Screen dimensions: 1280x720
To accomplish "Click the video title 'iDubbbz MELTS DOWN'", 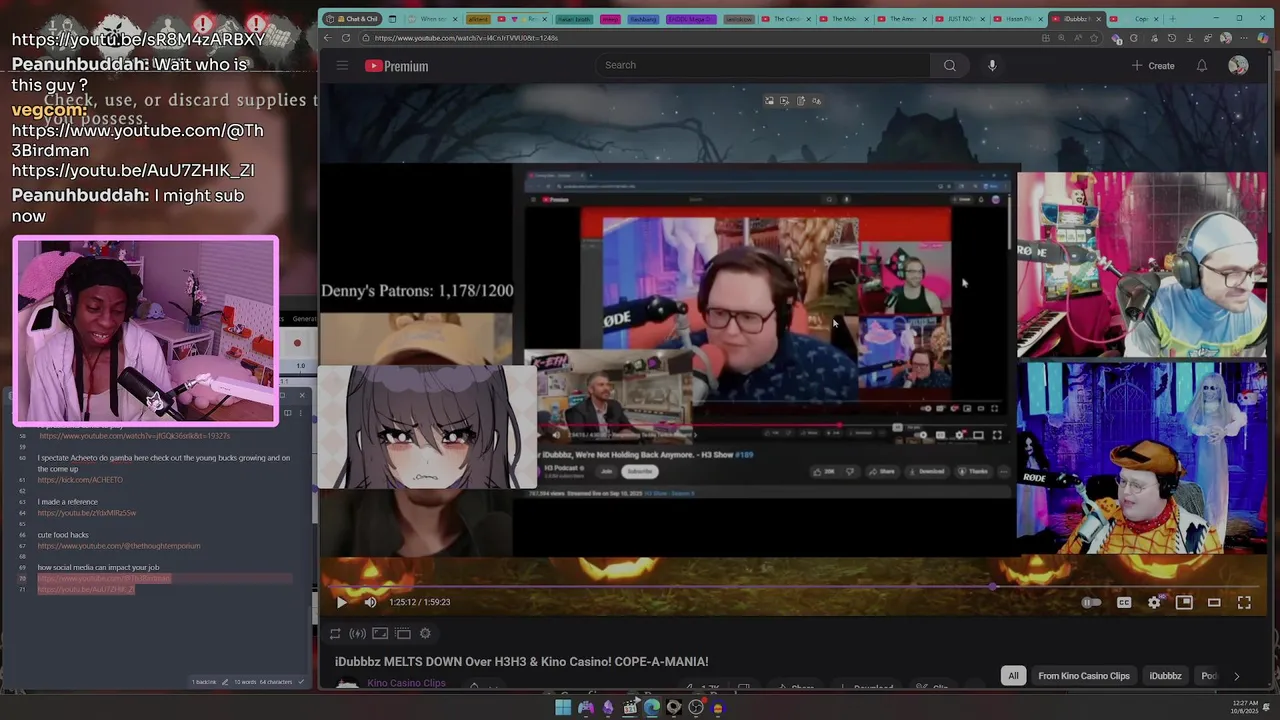I will click(x=521, y=662).
